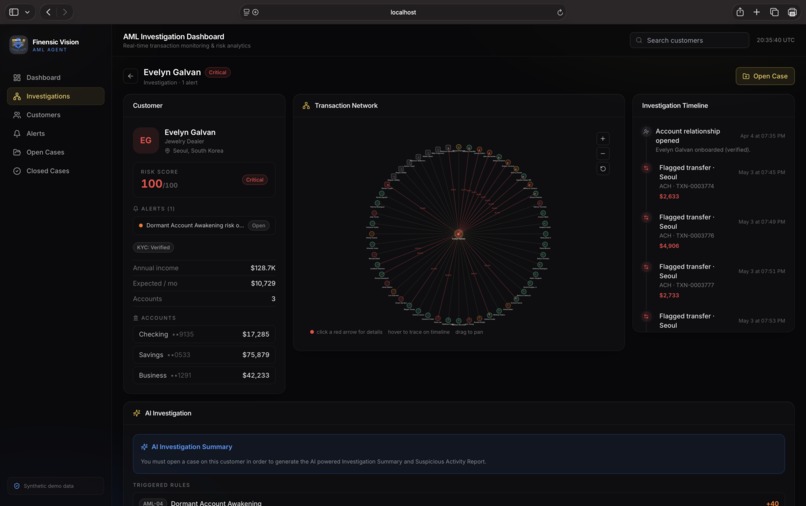Focus the Search customers field
The image size is (806, 506).
tap(689, 40)
